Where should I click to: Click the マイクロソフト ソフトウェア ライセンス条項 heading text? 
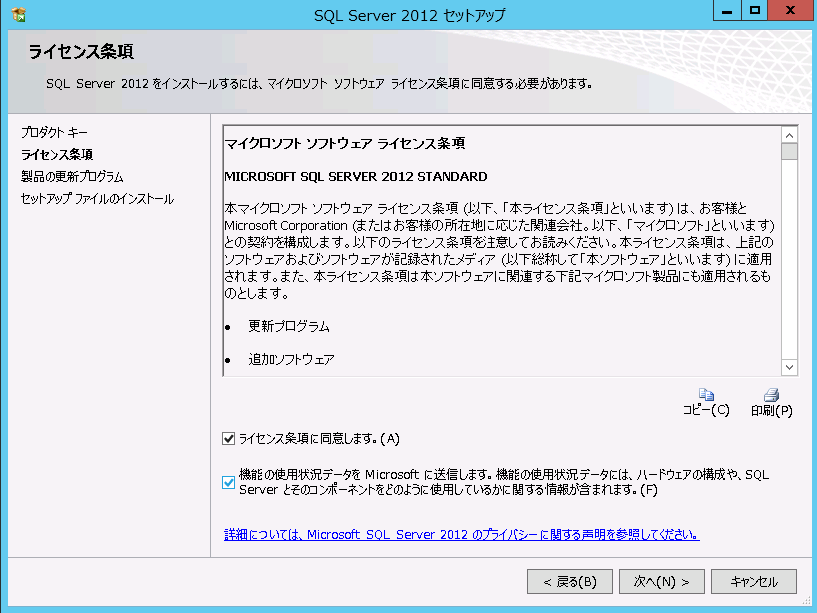[x=344, y=143]
